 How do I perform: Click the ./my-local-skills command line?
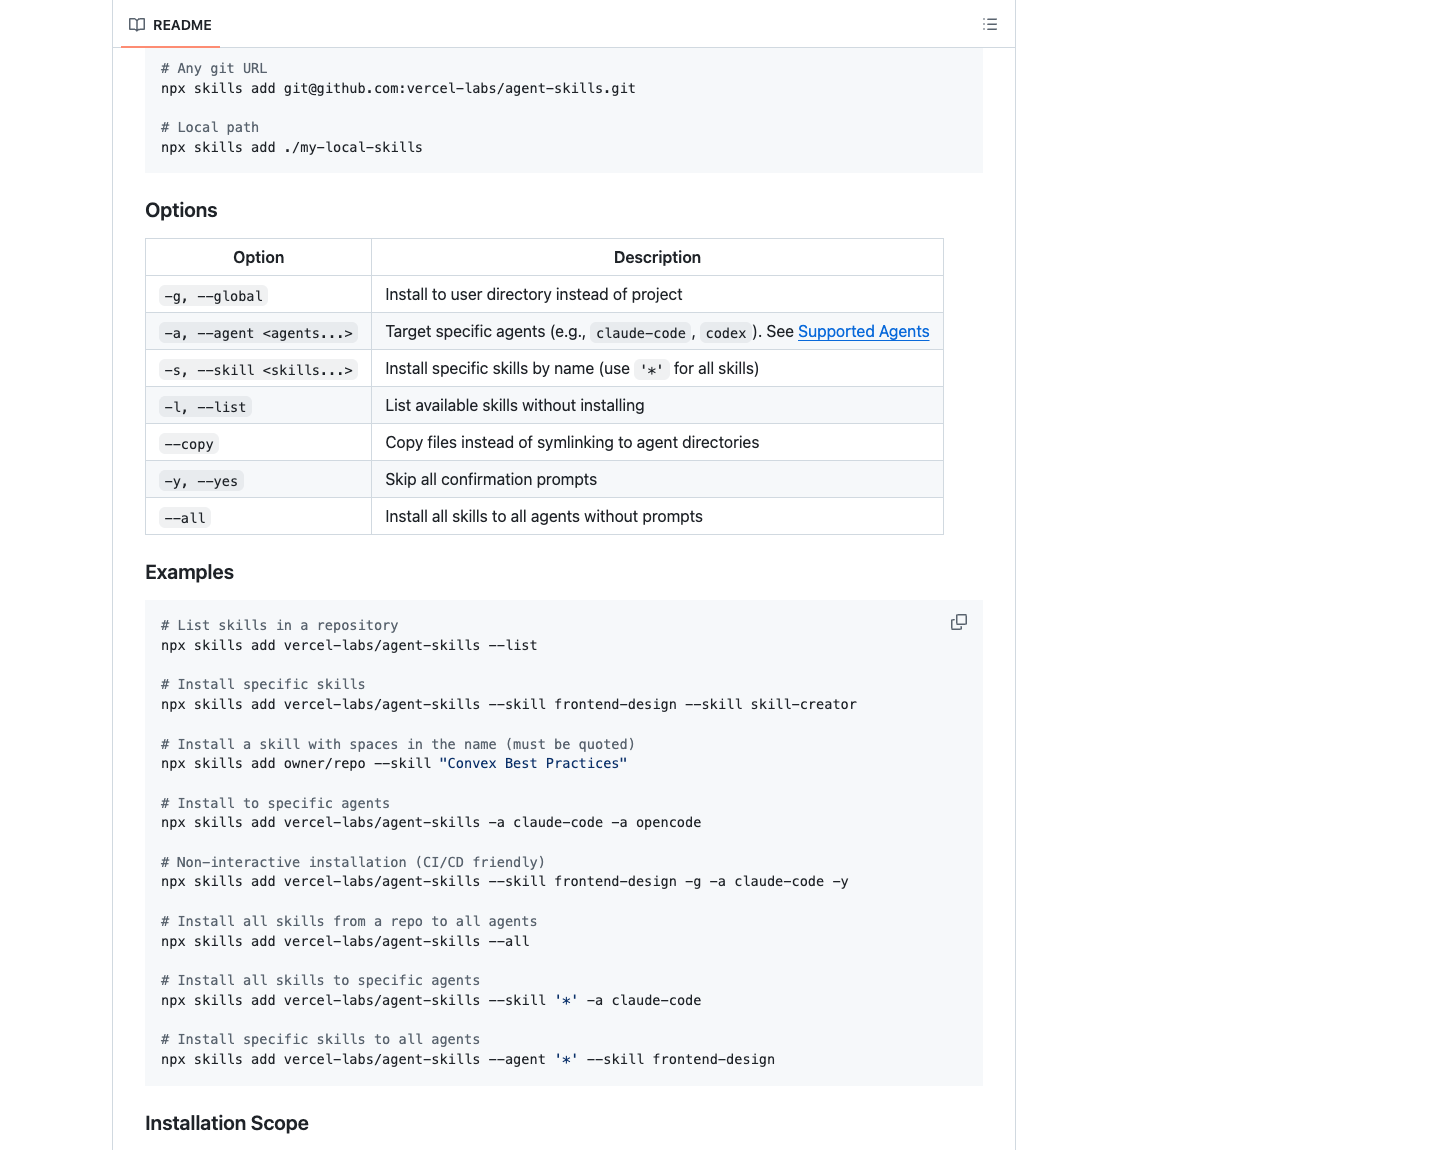[292, 147]
